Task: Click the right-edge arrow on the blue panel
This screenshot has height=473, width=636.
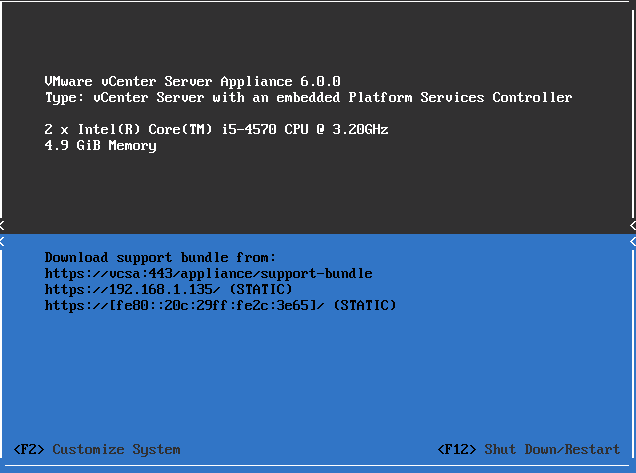Action: [x=632, y=241]
